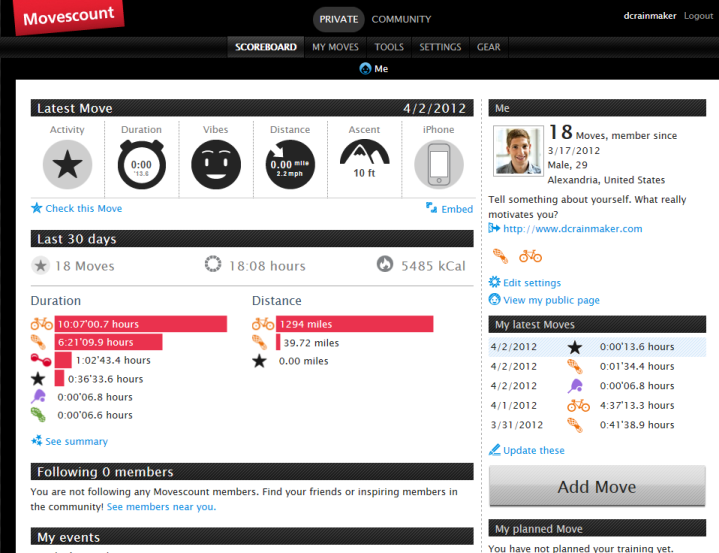Screen dimensions: 719x553
Task: Click the orange bicycle icon under profile
Action: pos(531,256)
